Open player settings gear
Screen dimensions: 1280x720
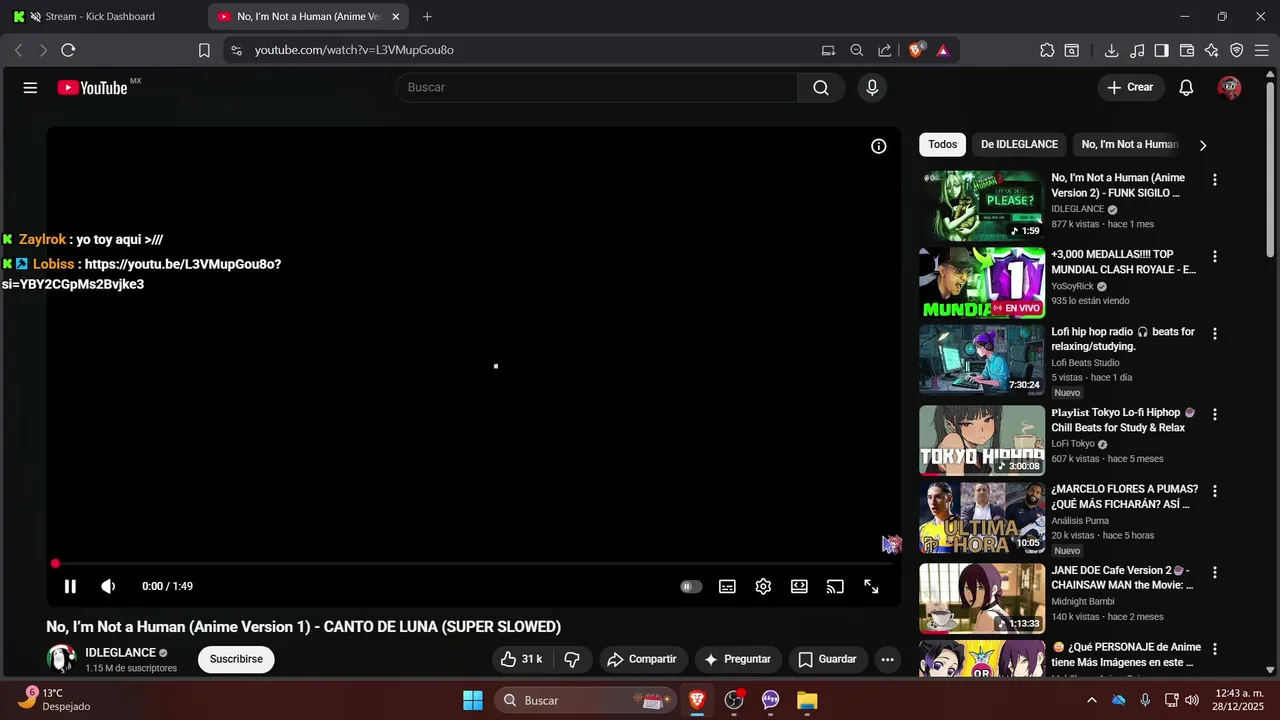coord(763,587)
